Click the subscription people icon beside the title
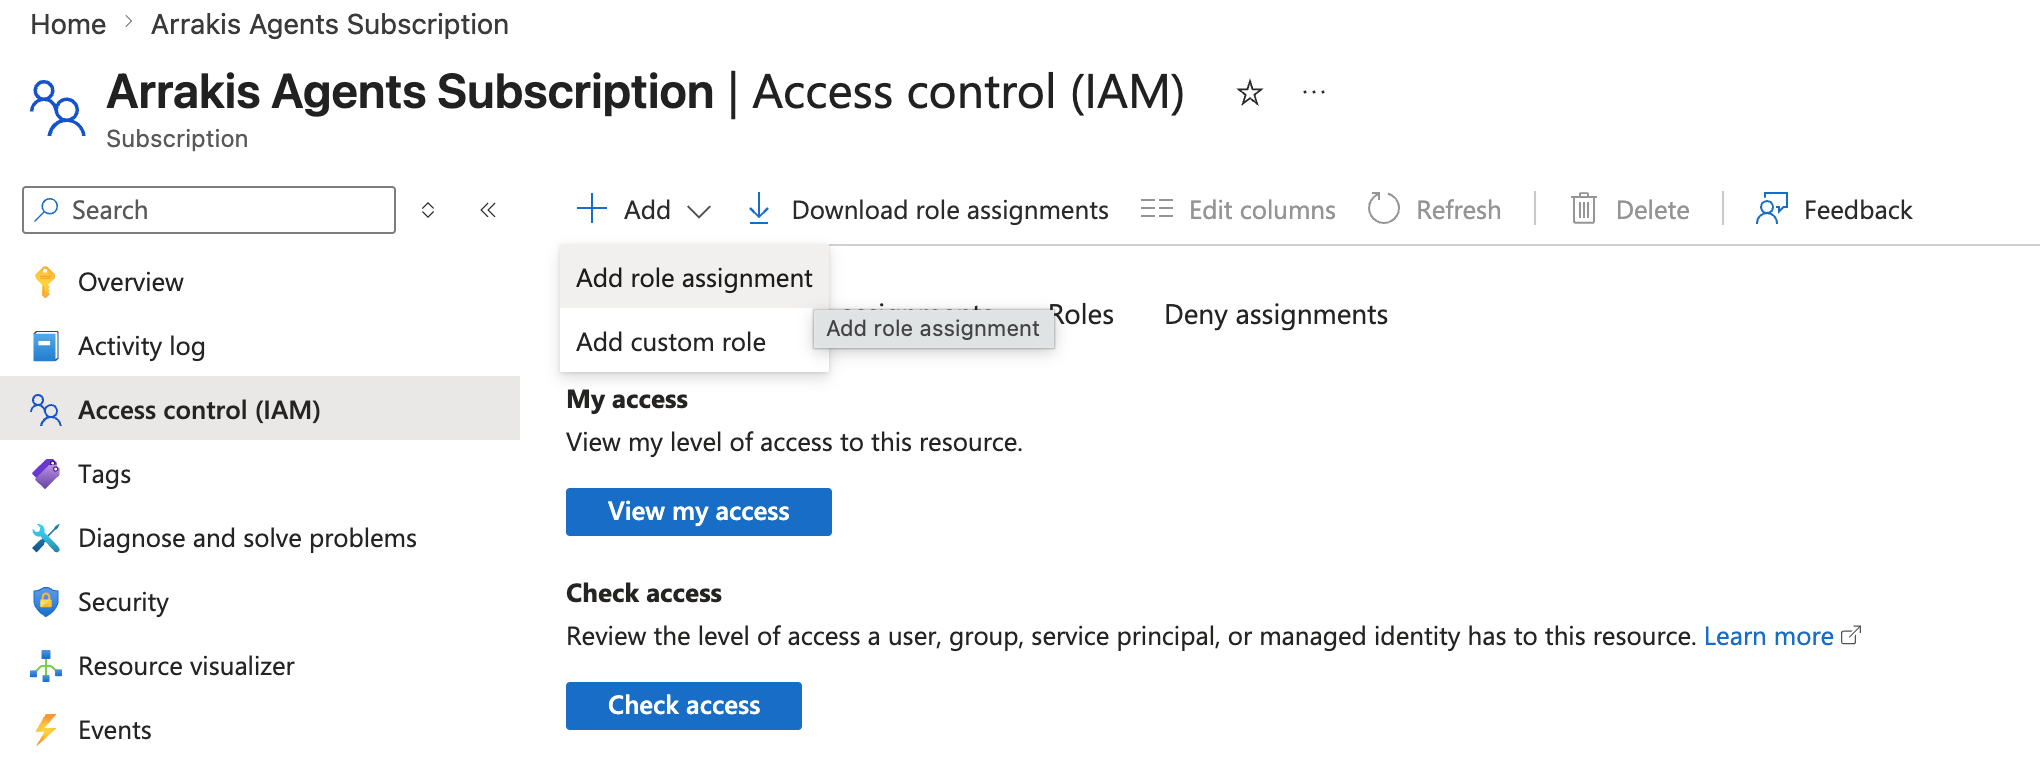The width and height of the screenshot is (2040, 772). (57, 108)
